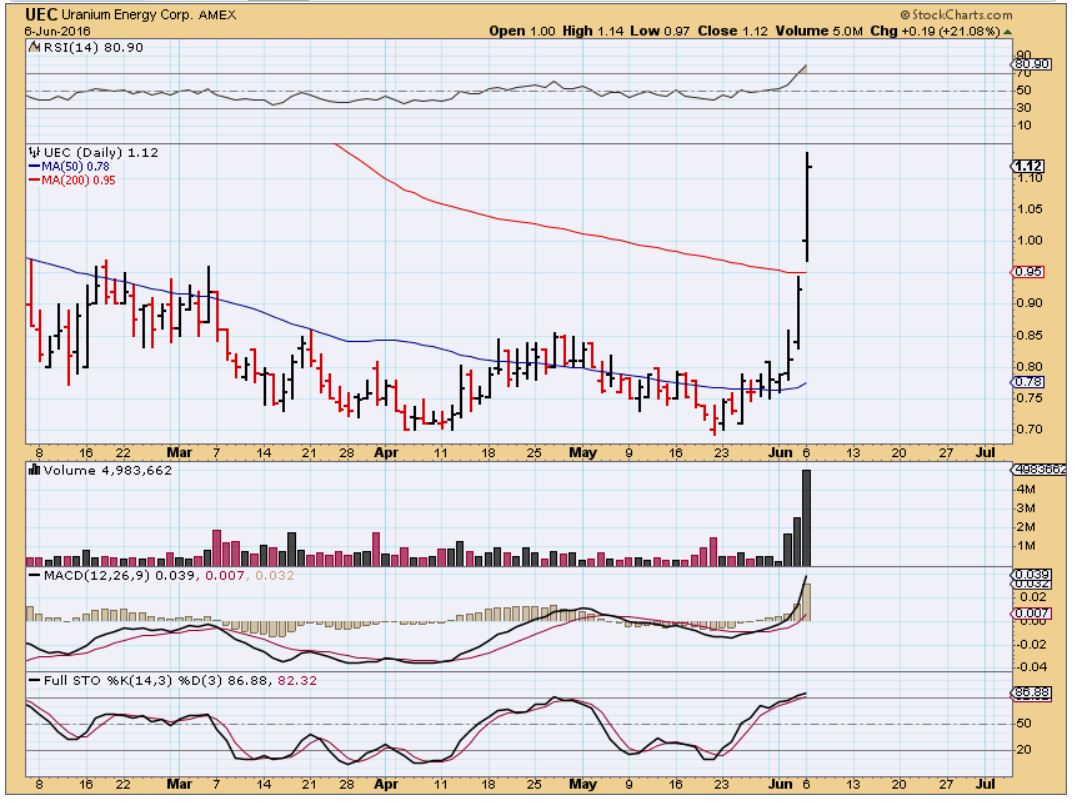Viewport: 1075px width, 803px height.
Task: Click the 86.88 stochastic axis tag
Action: tap(1029, 691)
